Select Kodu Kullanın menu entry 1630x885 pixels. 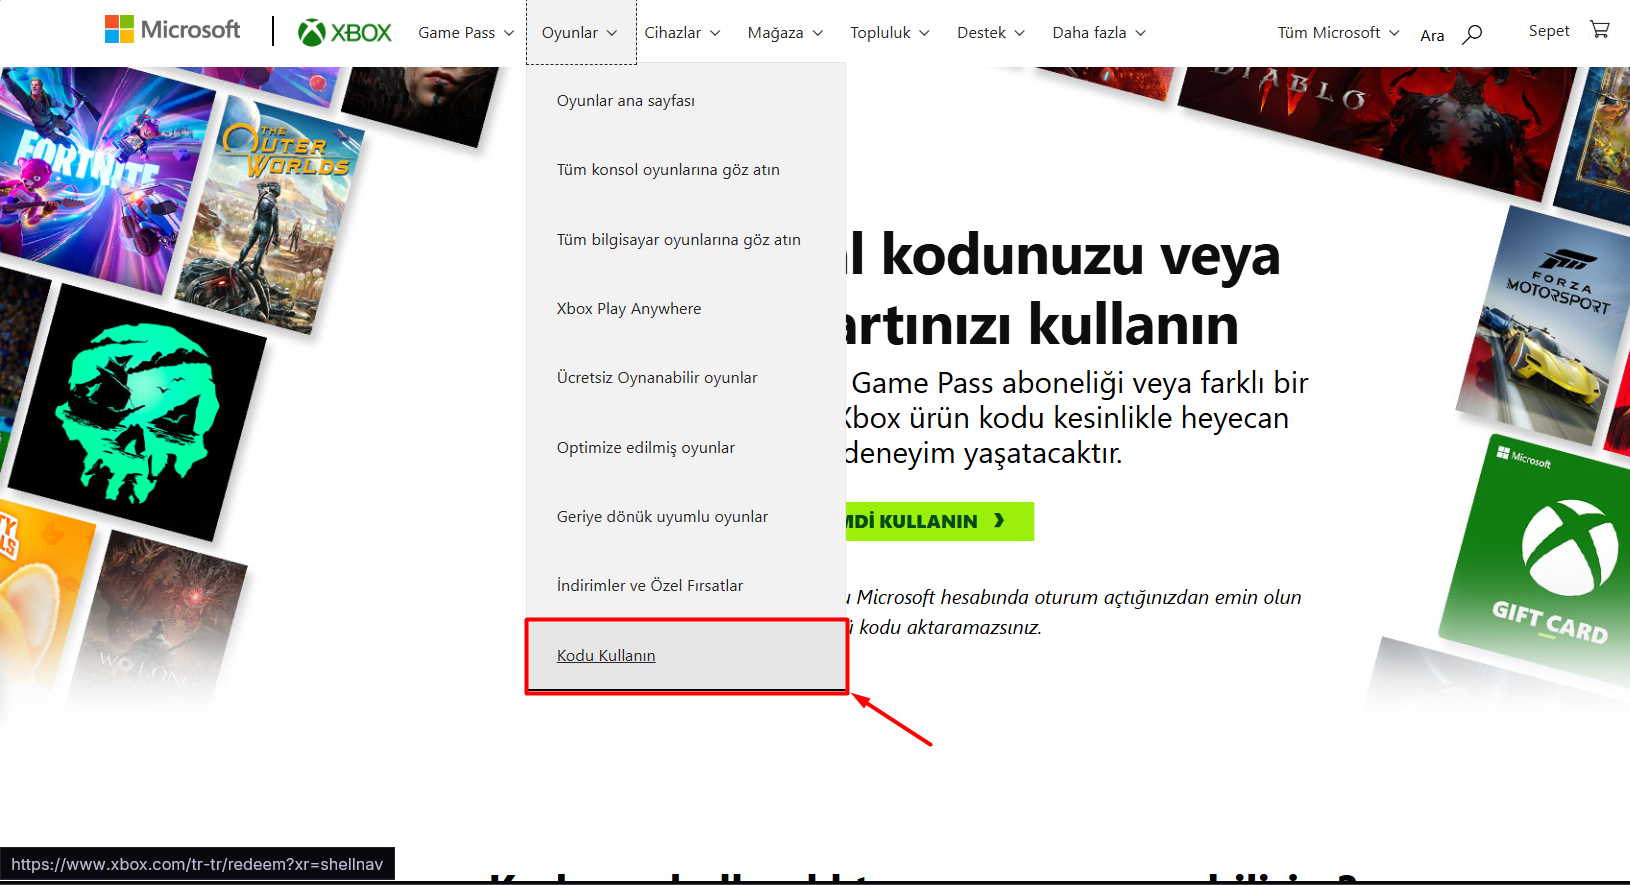point(606,656)
